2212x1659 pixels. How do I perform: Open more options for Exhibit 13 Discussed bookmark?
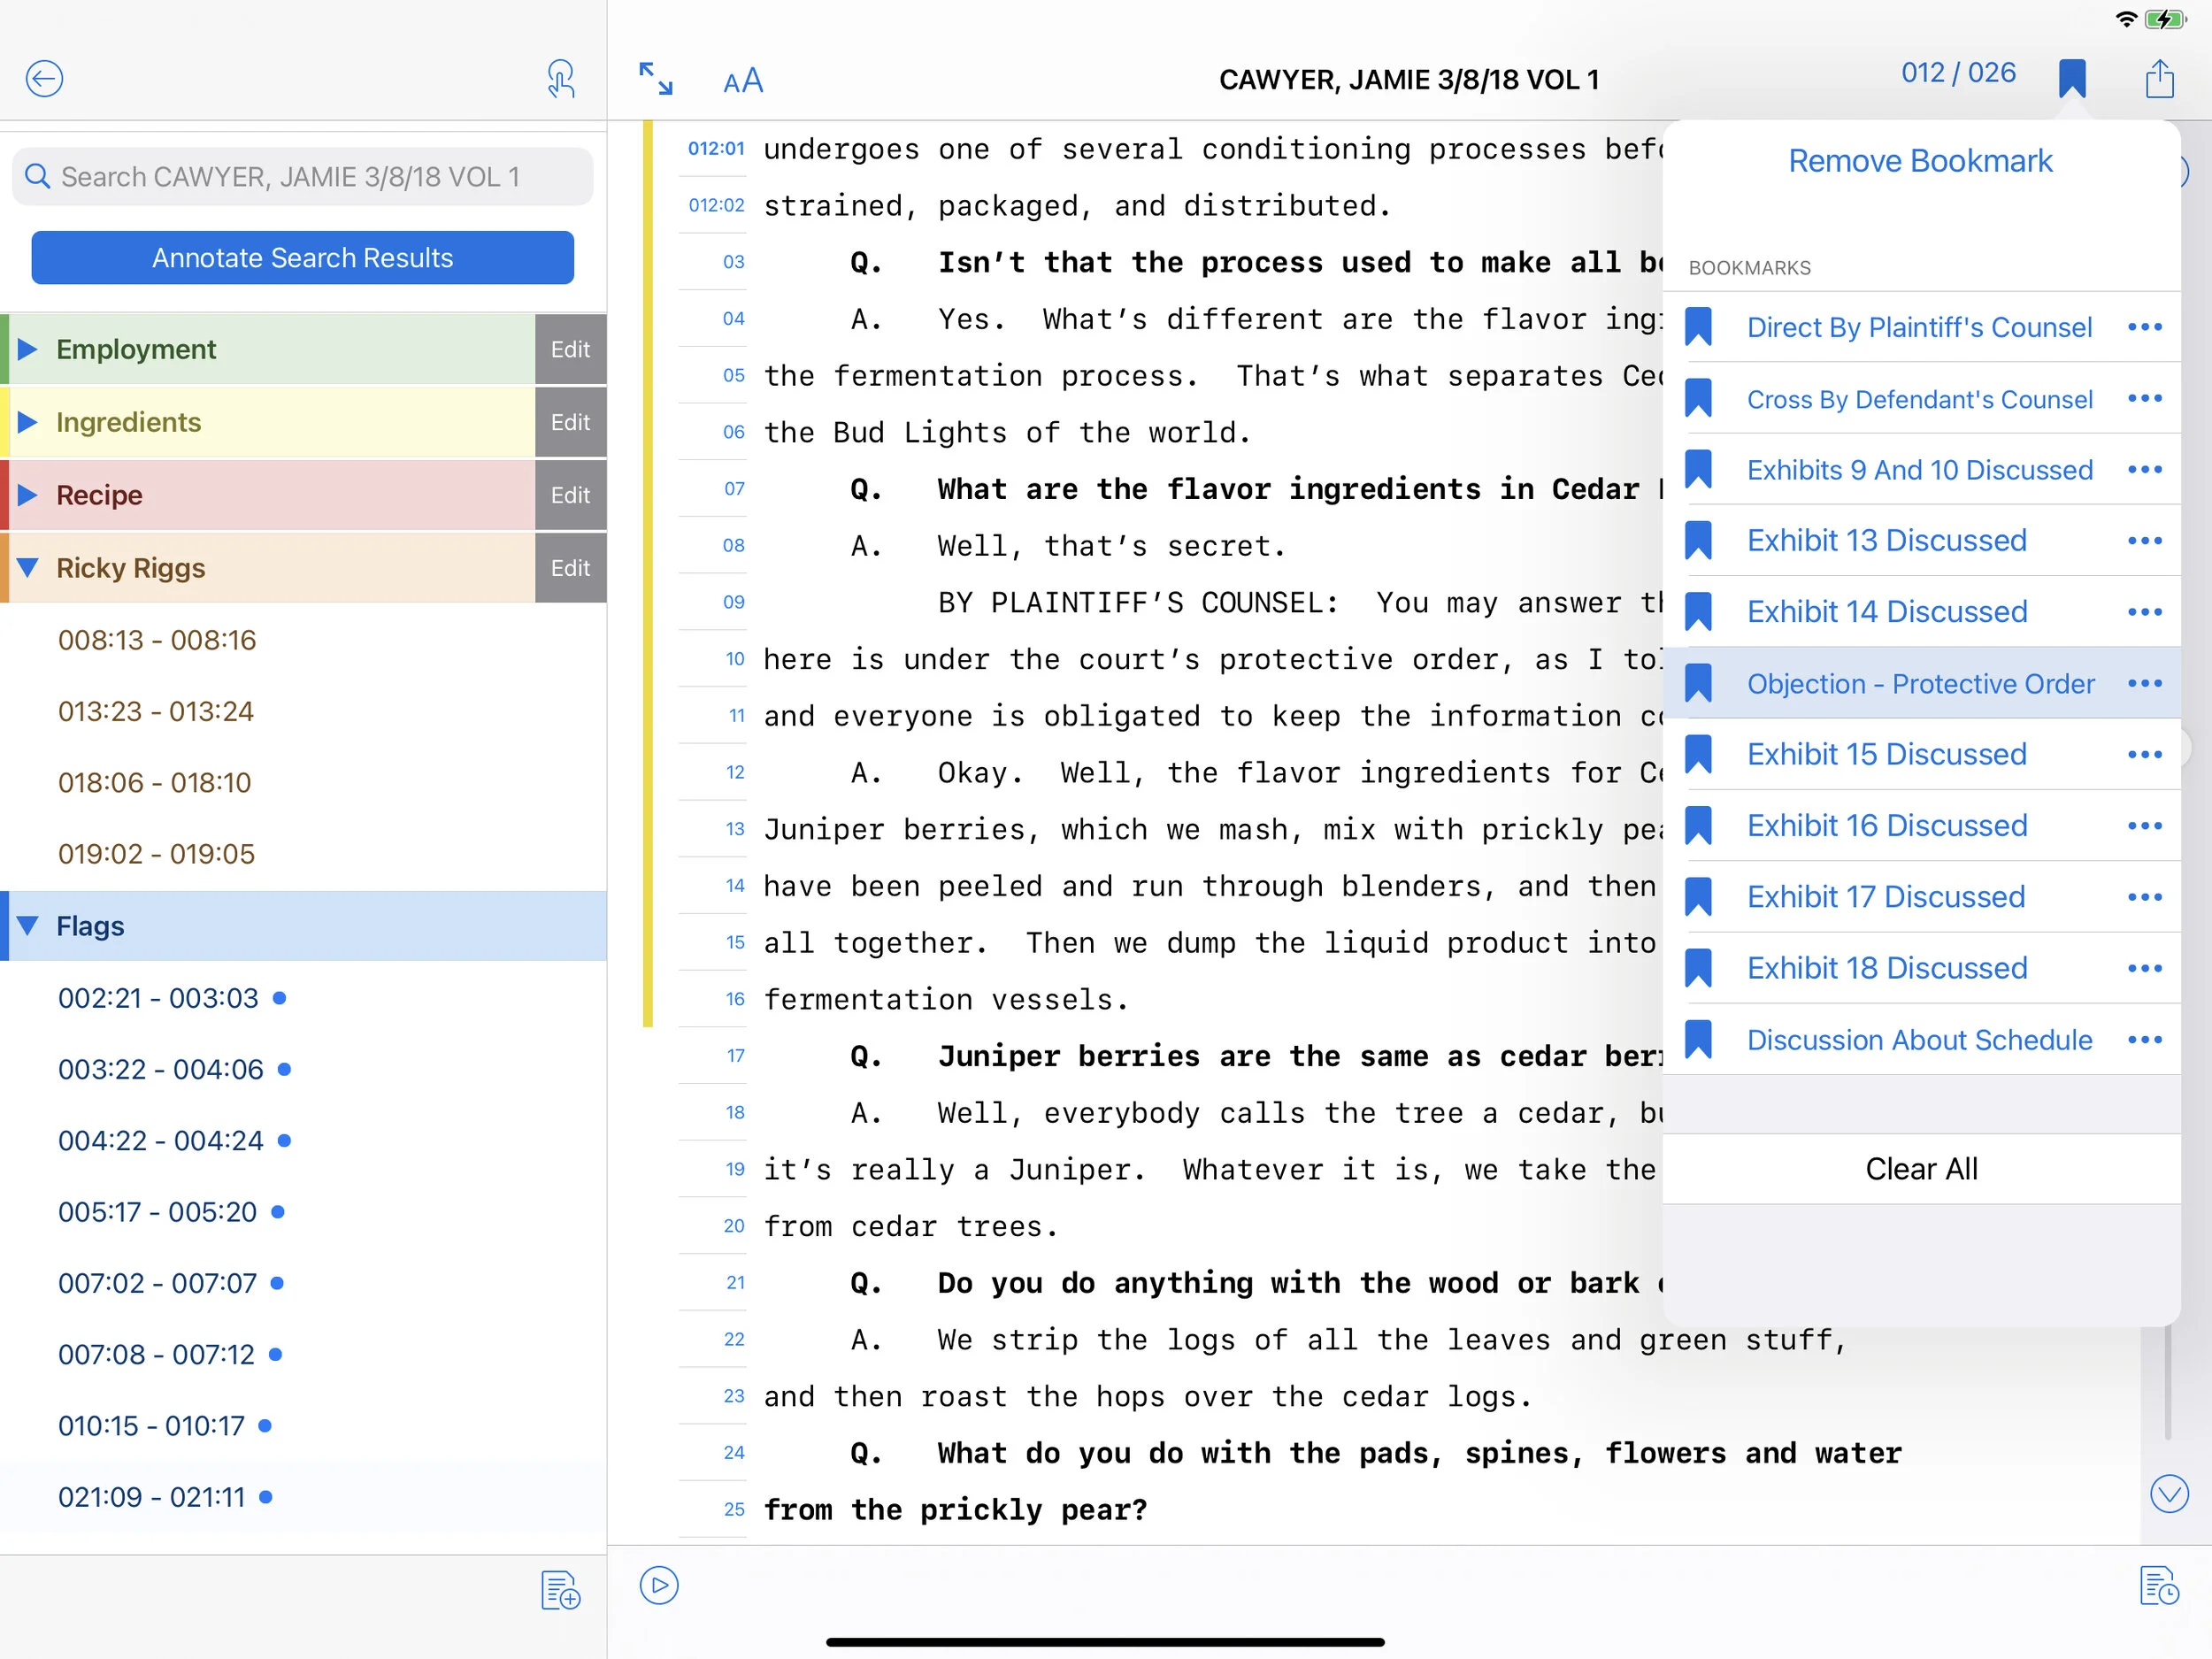[2147, 540]
